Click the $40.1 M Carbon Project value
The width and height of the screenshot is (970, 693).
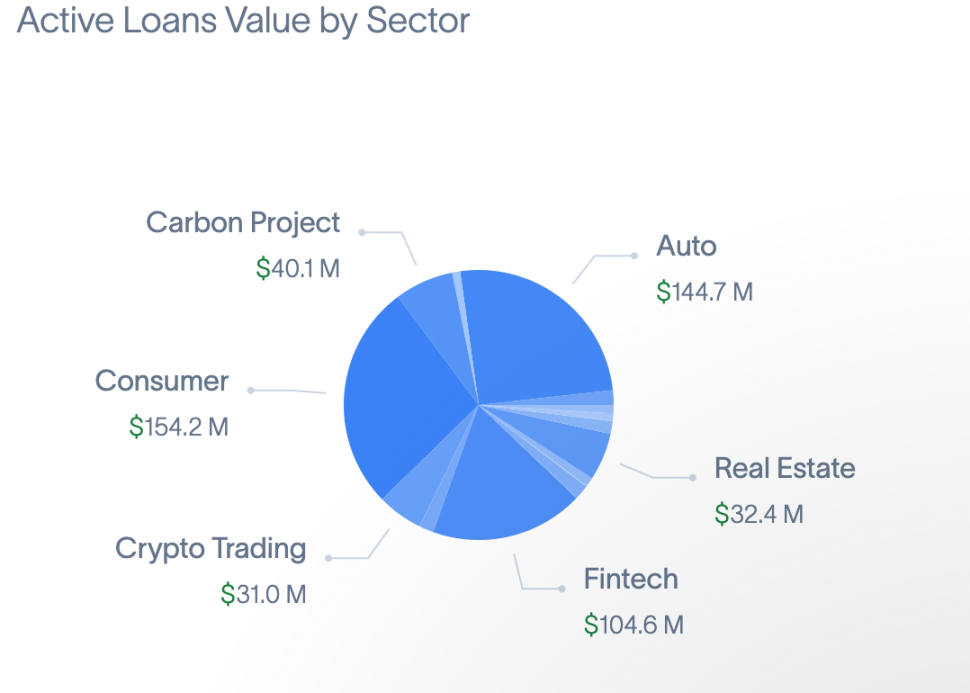tap(298, 269)
